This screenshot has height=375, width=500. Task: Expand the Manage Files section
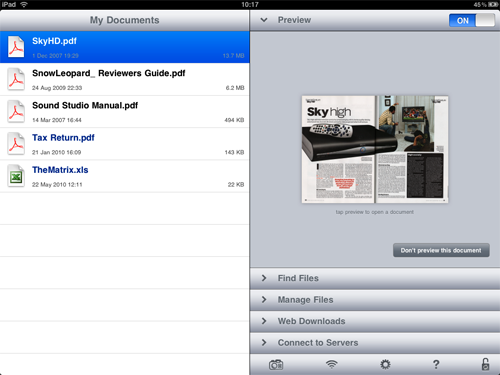pyautogui.click(x=375, y=300)
